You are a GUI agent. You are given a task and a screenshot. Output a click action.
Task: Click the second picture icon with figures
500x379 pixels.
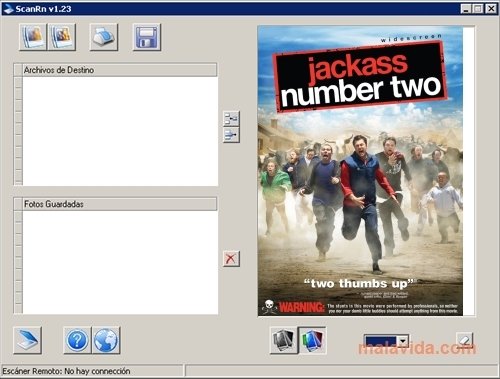click(x=62, y=37)
